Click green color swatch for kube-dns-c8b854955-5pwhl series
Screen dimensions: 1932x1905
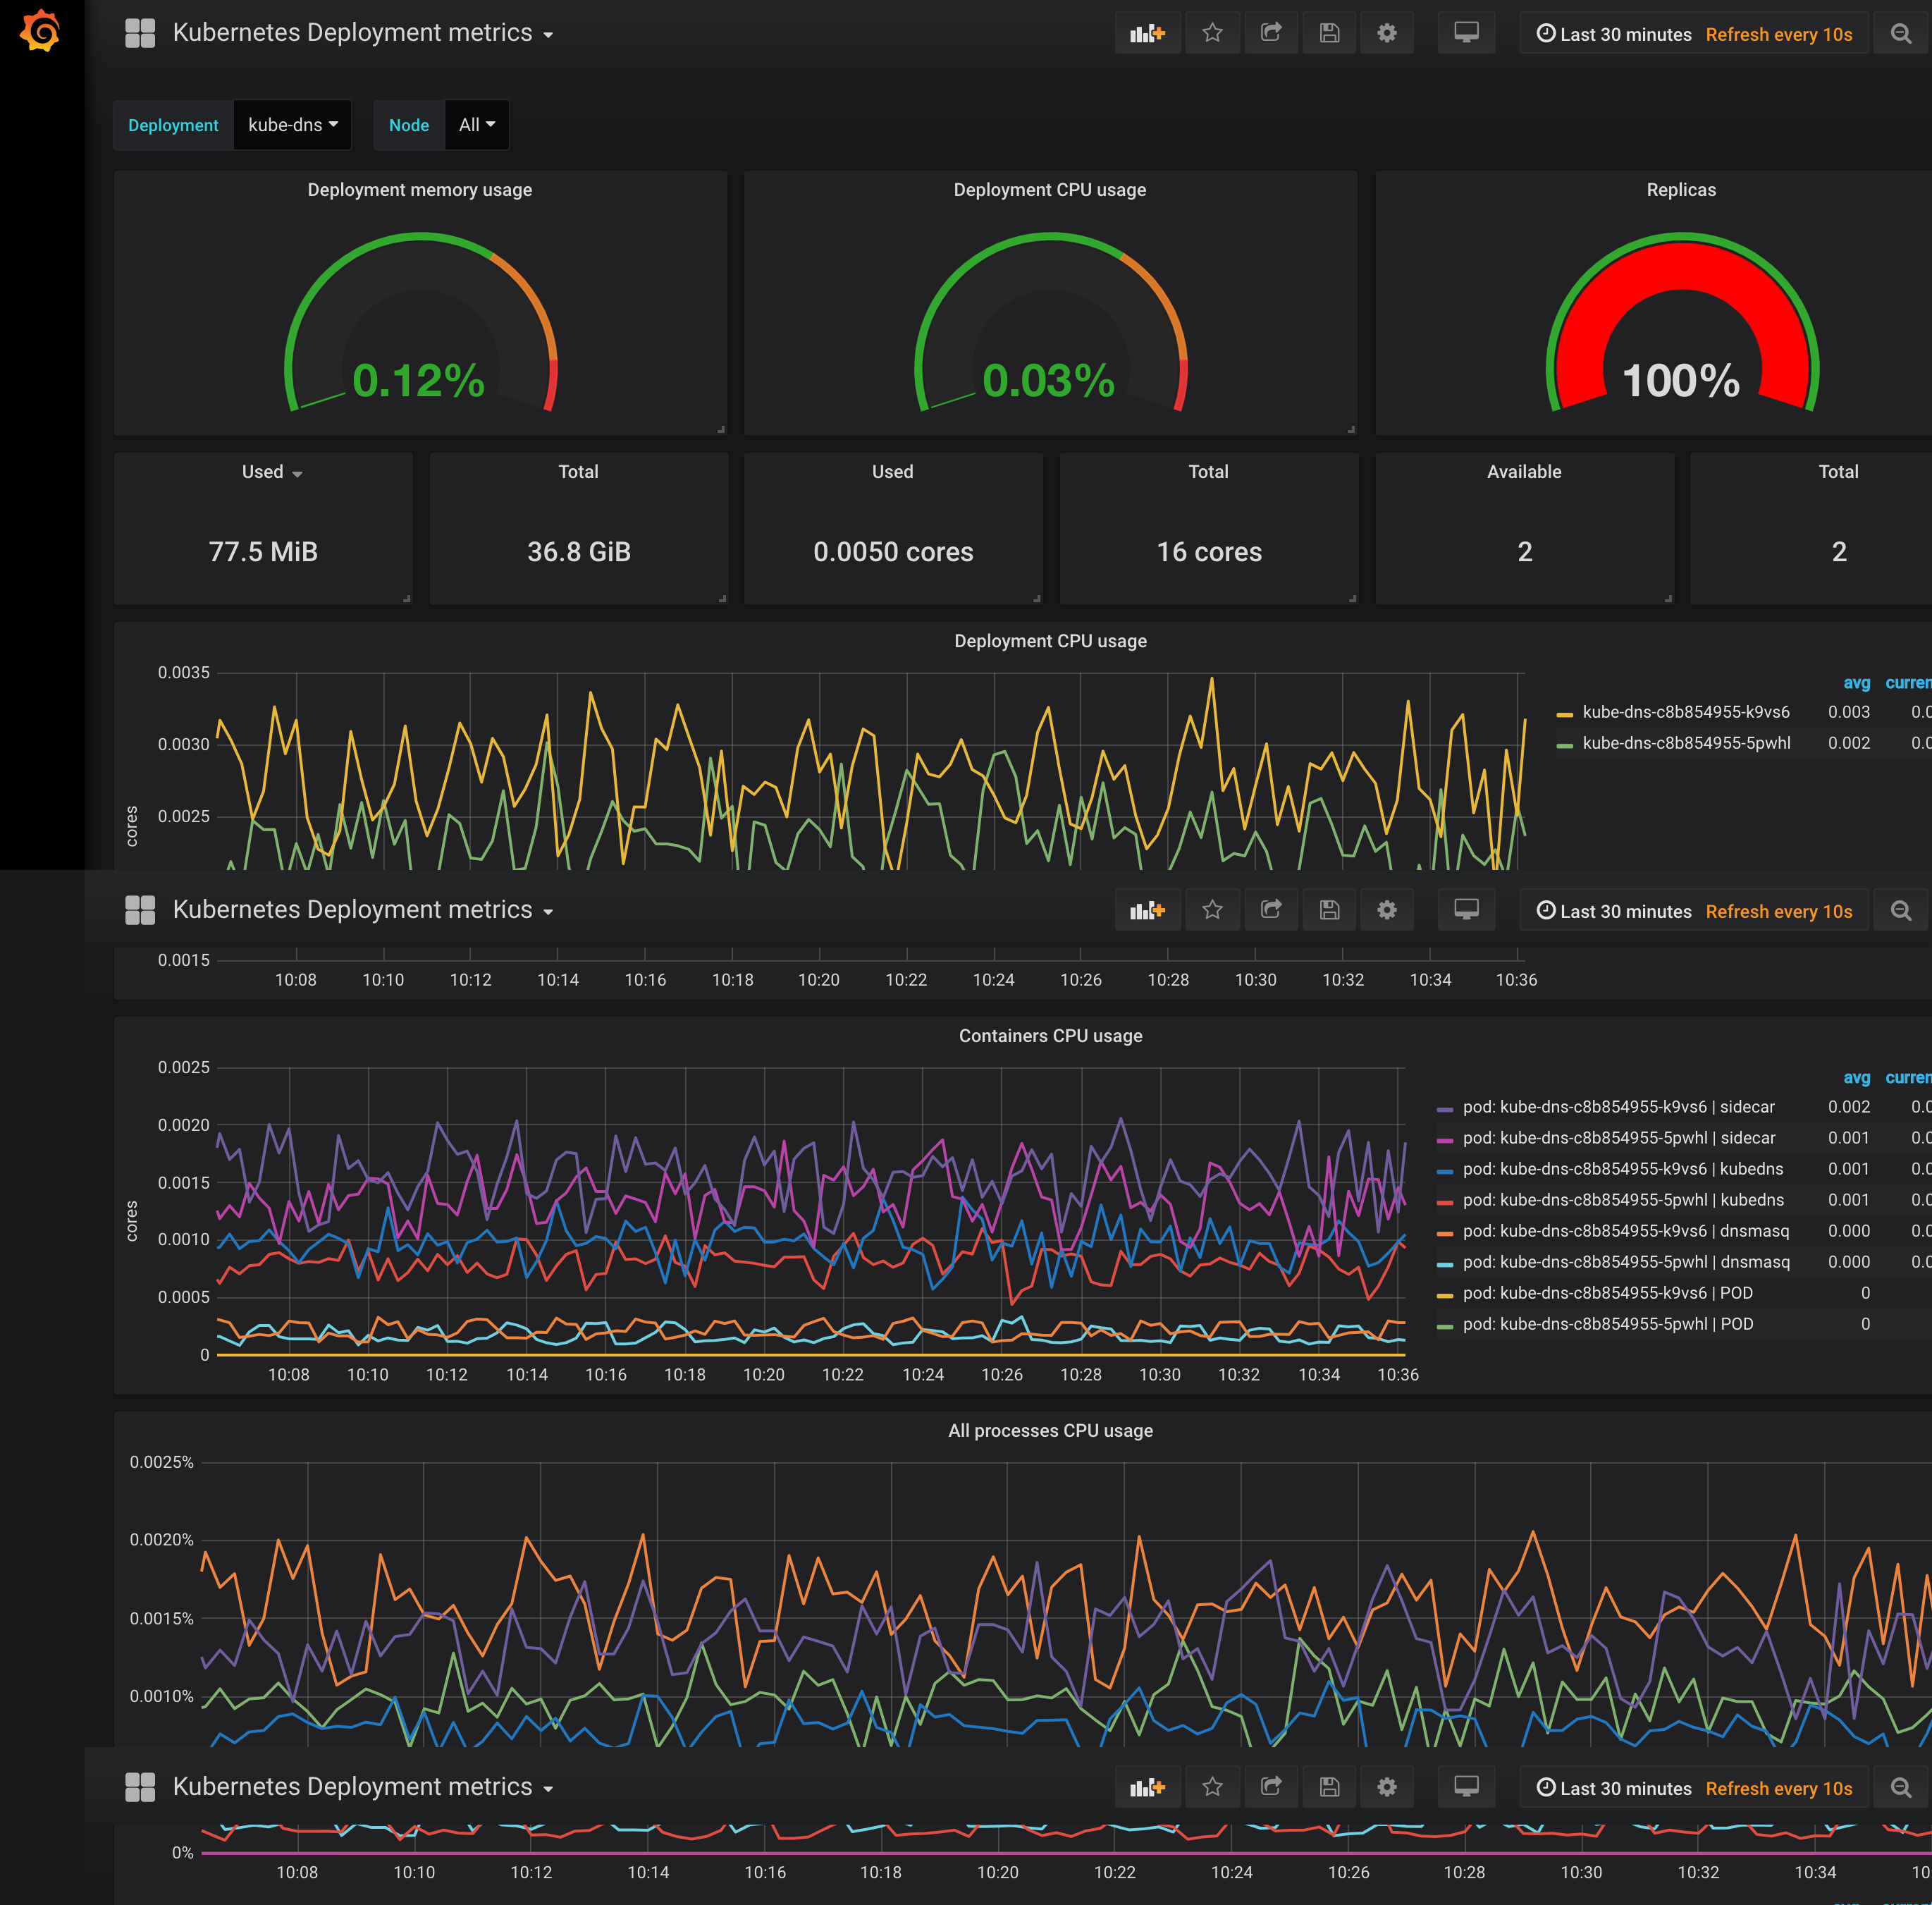tap(1565, 745)
